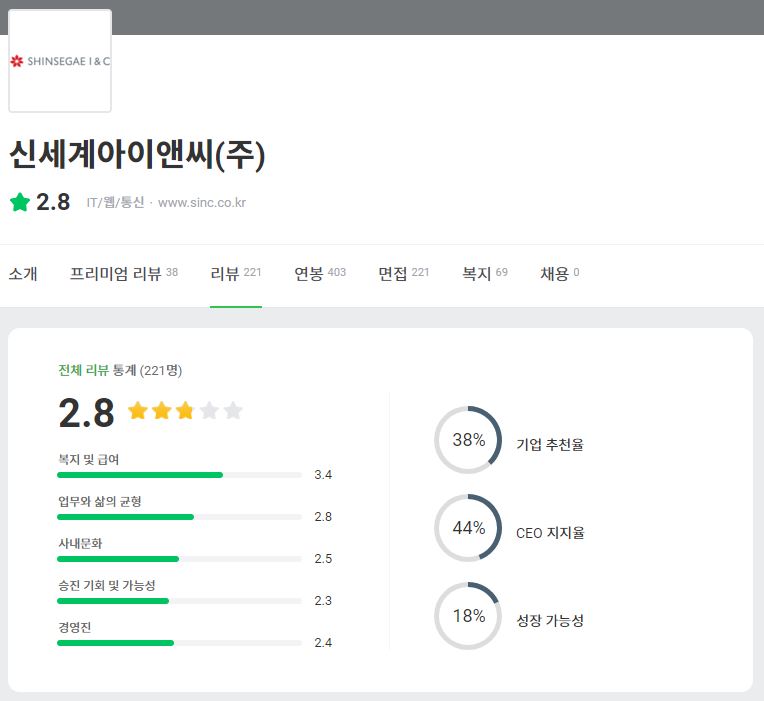
Task: Switch to the 소개 tab
Action: click(23, 273)
